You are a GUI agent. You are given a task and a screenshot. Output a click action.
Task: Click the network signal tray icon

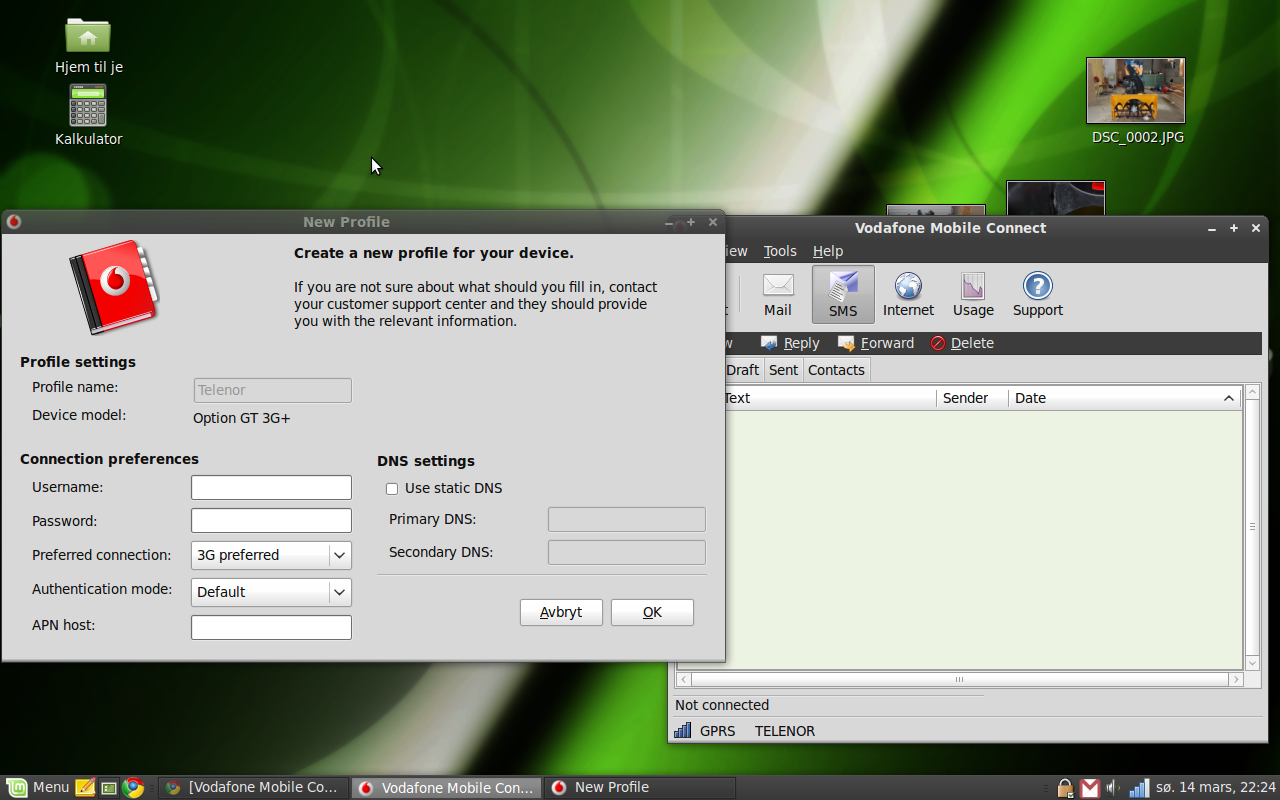click(1139, 788)
